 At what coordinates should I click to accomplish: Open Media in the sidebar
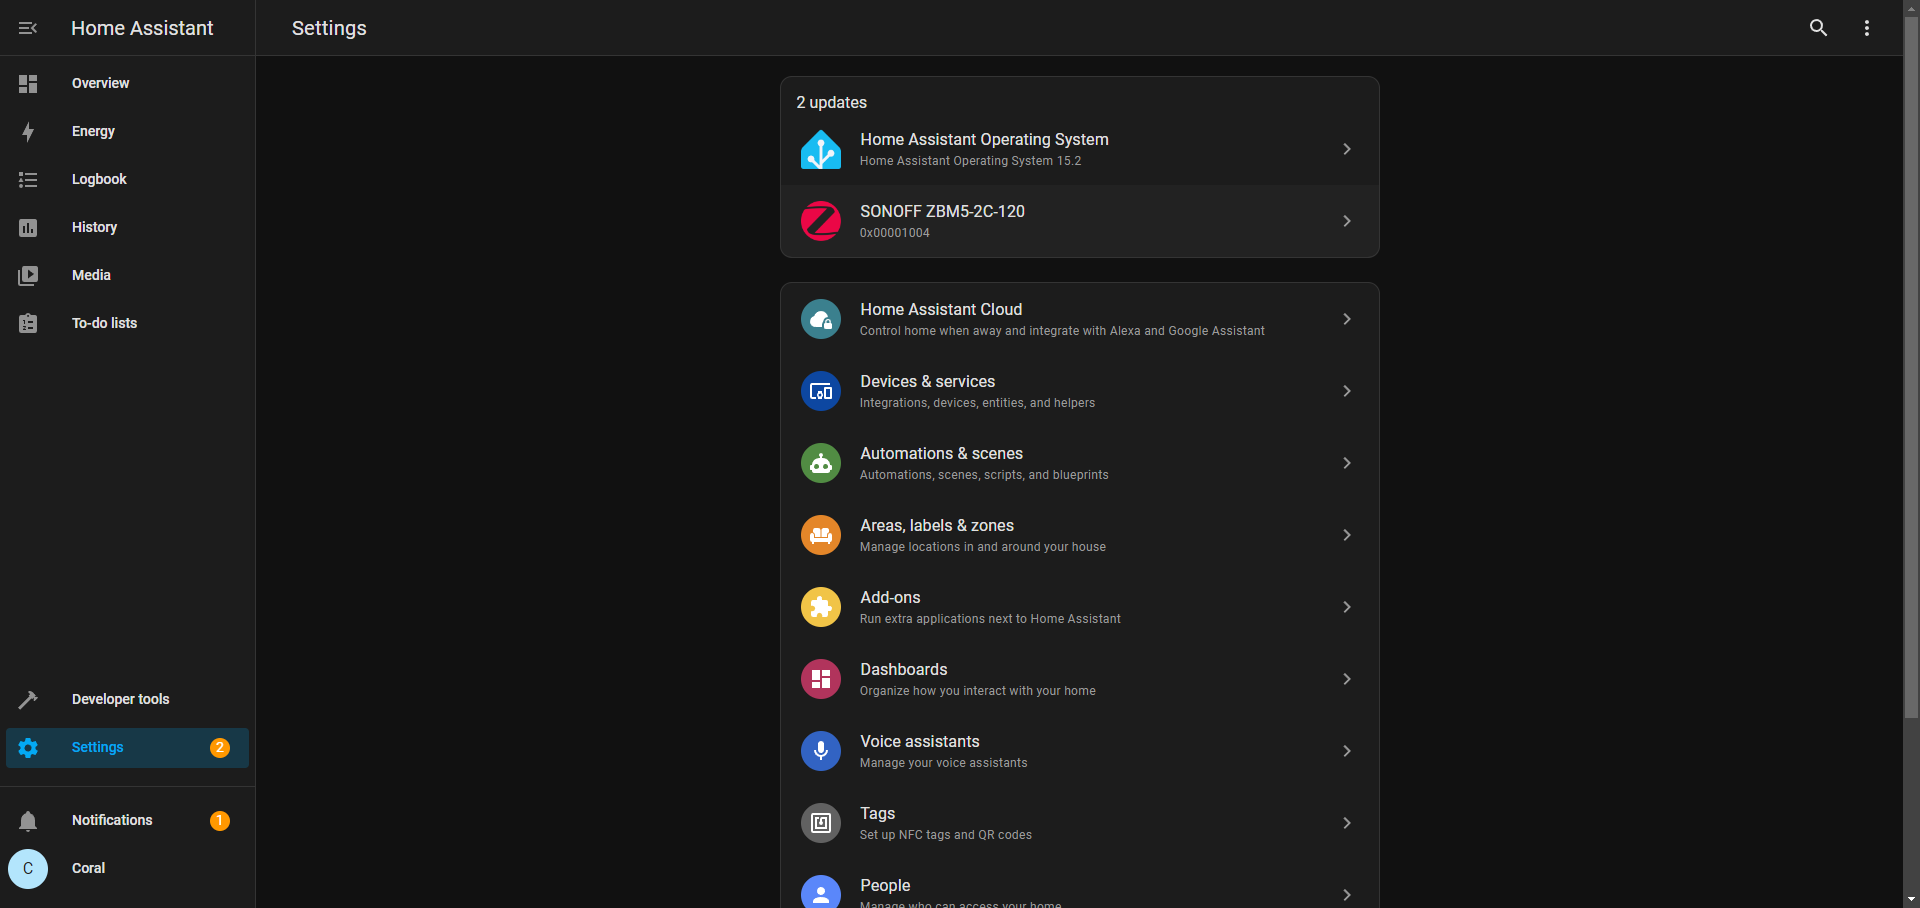(x=91, y=275)
